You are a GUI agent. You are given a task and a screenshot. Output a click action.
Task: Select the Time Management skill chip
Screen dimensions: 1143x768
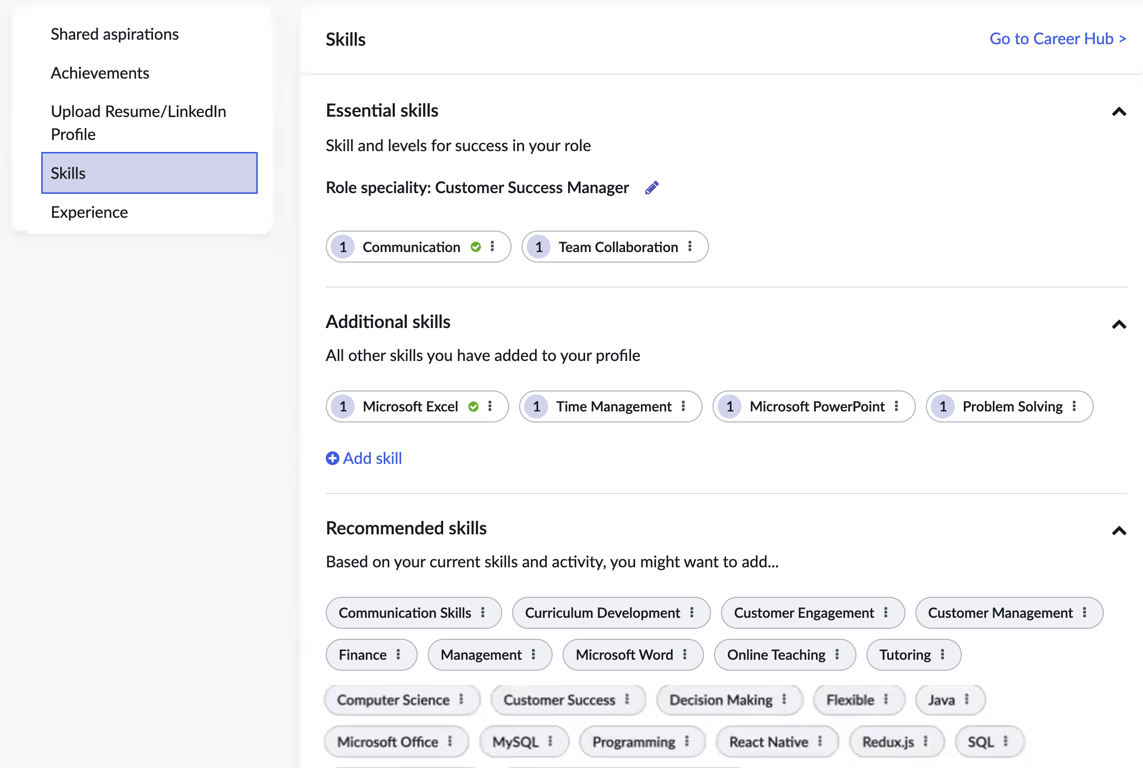(x=611, y=407)
